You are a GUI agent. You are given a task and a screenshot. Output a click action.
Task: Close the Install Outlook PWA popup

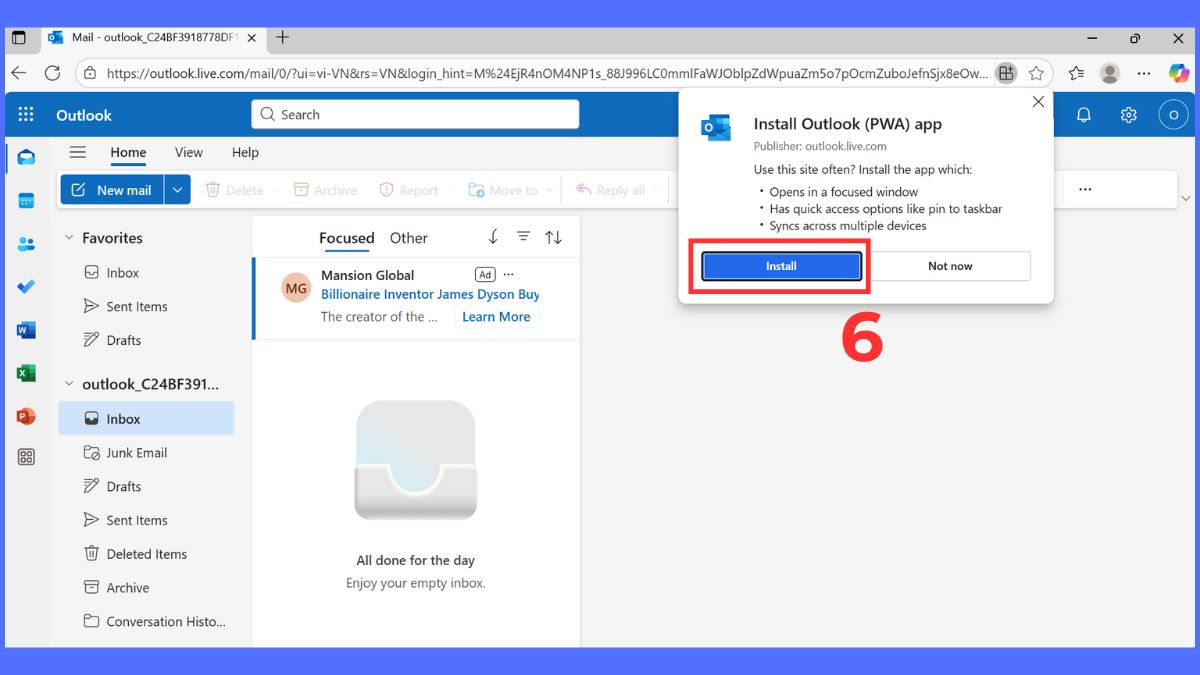pyautogui.click(x=1038, y=102)
